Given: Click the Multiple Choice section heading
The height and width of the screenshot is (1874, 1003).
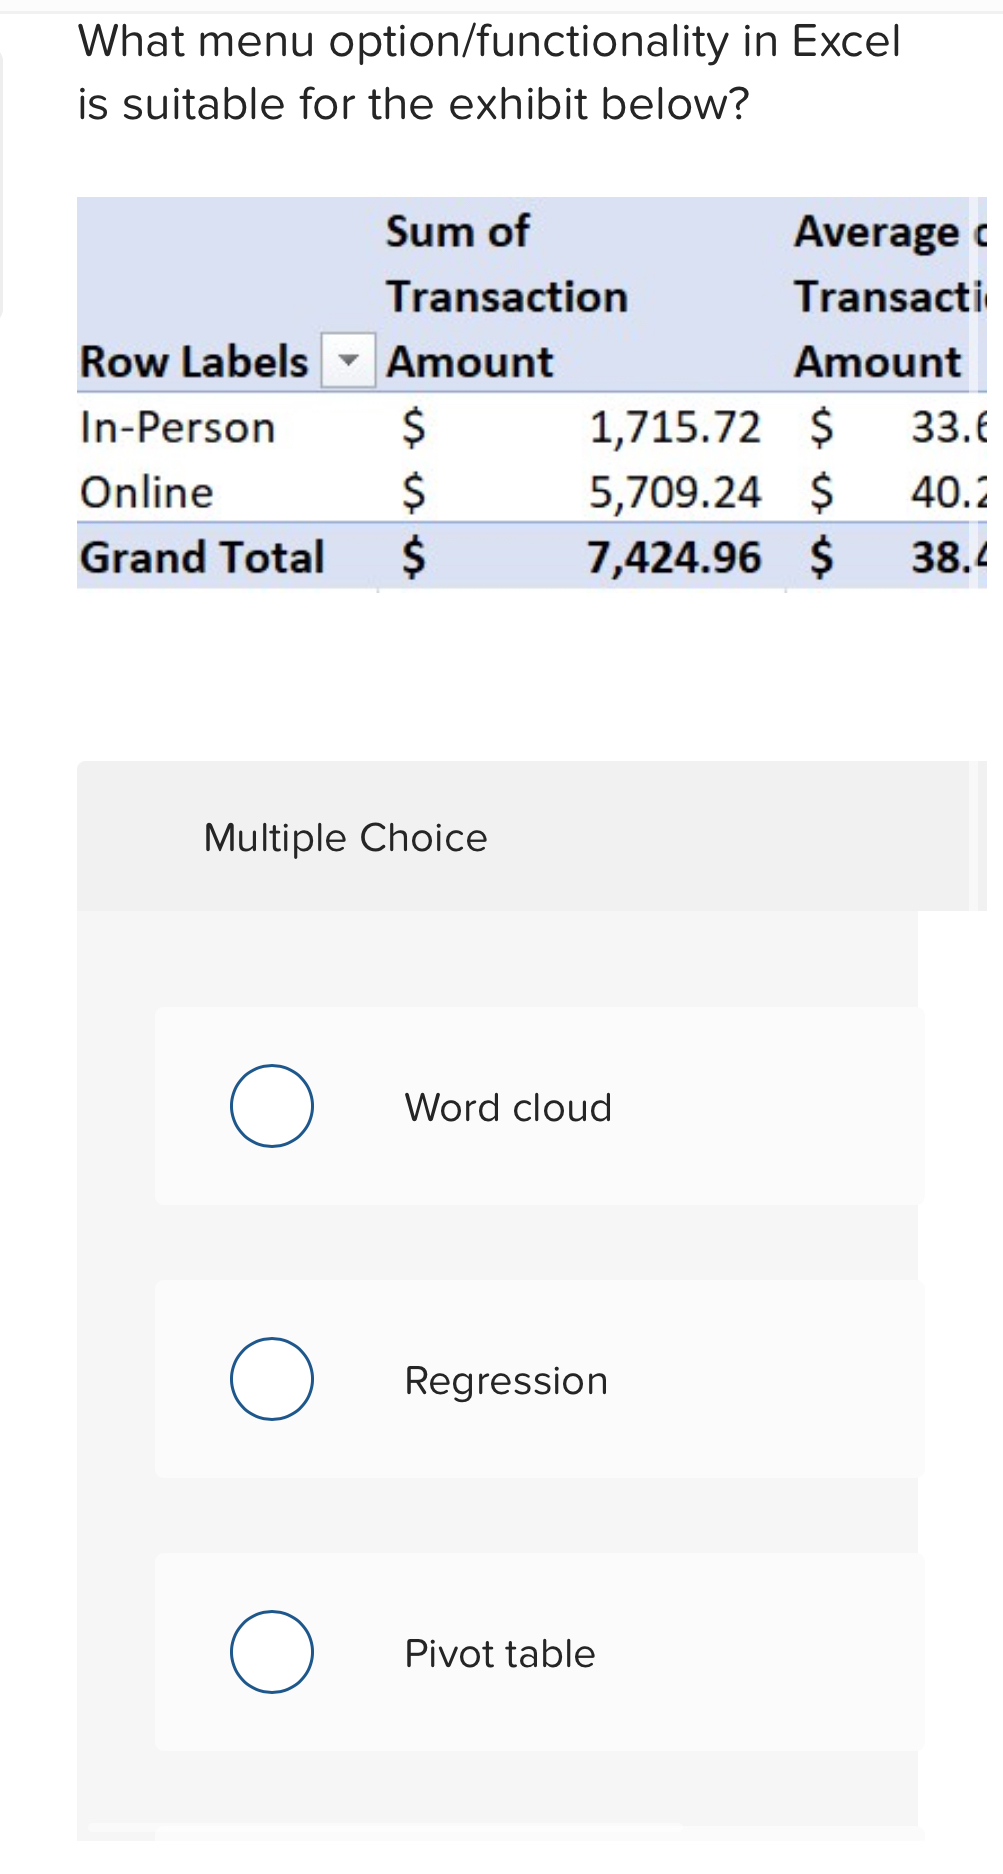Looking at the screenshot, I should tap(345, 837).
